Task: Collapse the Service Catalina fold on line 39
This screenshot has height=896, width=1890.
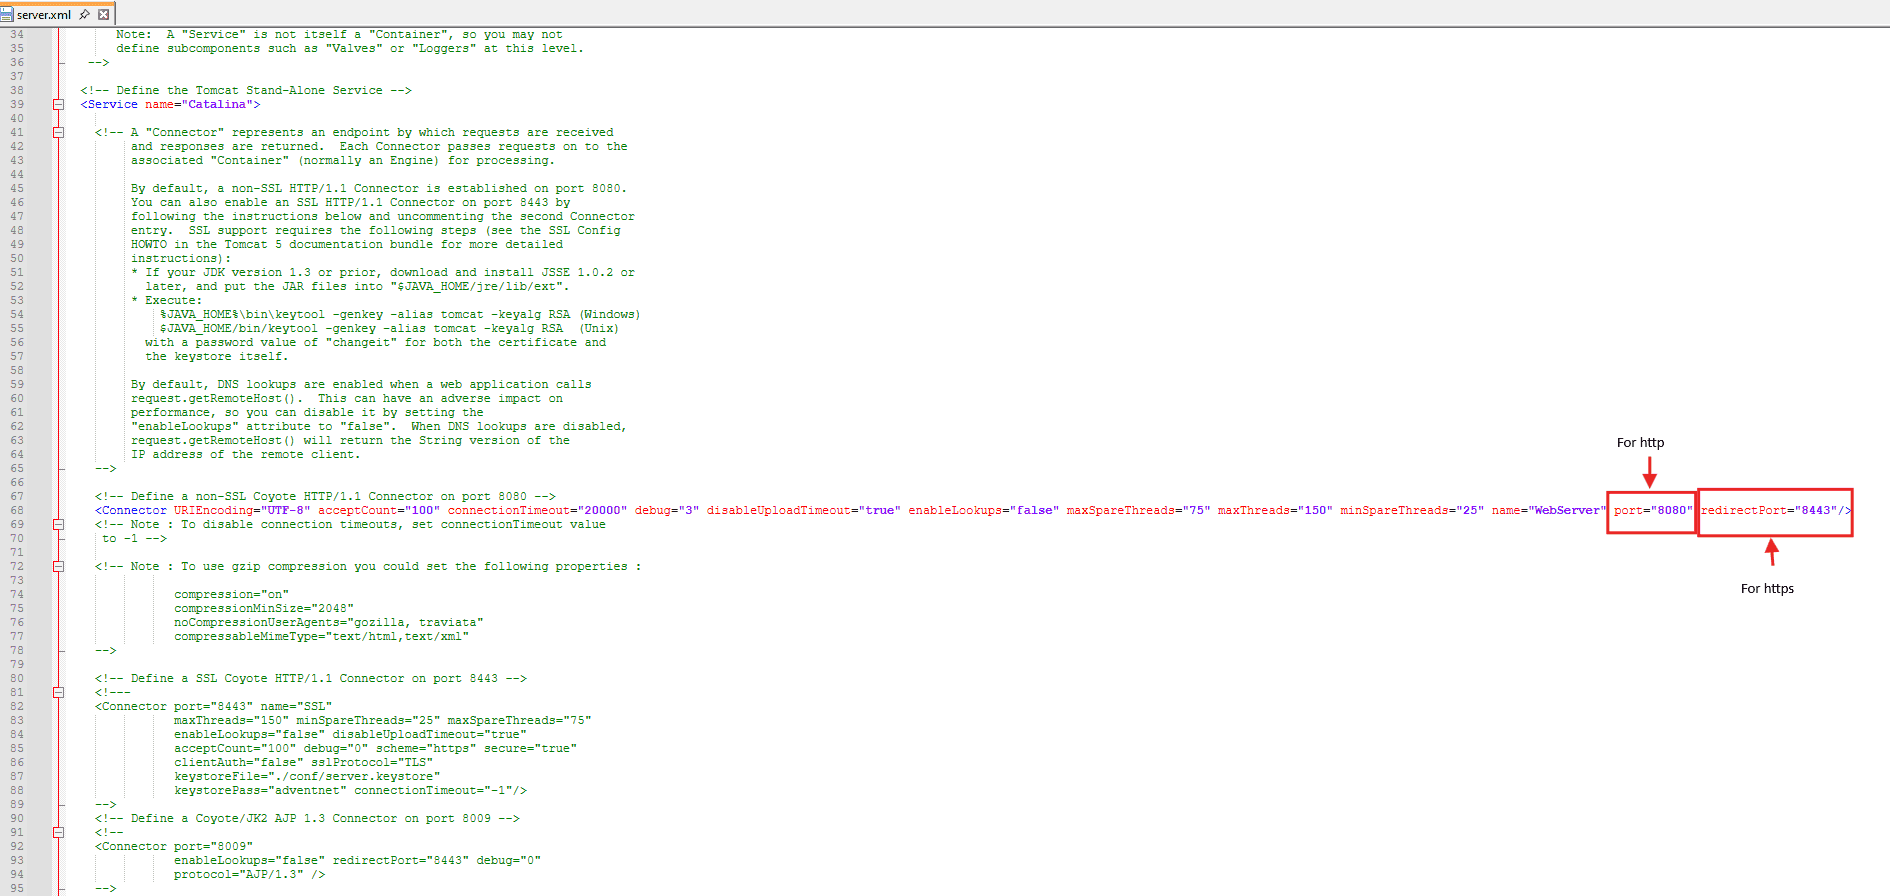Action: (x=58, y=104)
